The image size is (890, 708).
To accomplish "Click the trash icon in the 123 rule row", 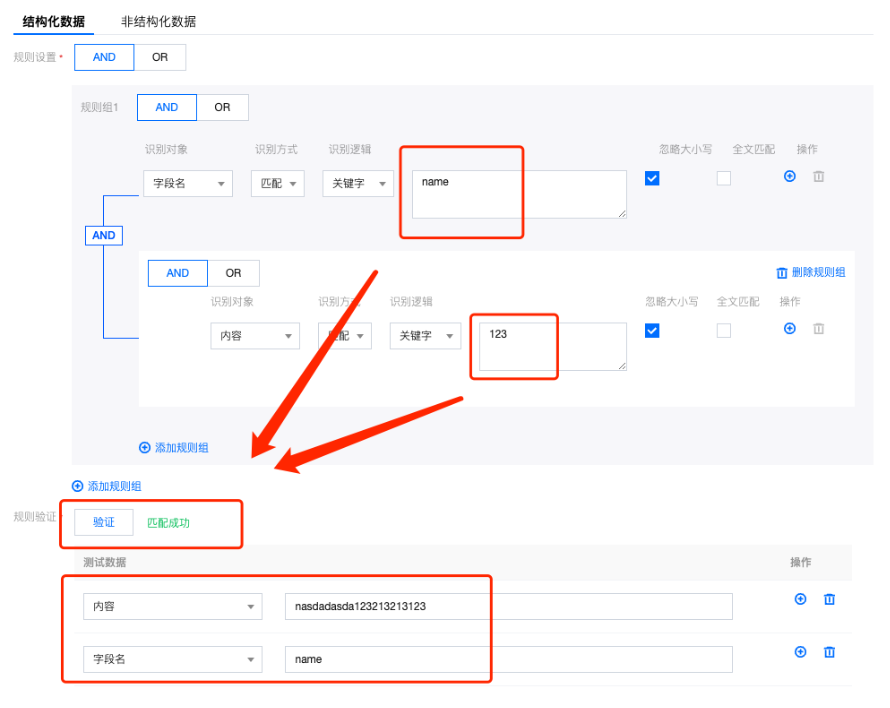I will 819,328.
